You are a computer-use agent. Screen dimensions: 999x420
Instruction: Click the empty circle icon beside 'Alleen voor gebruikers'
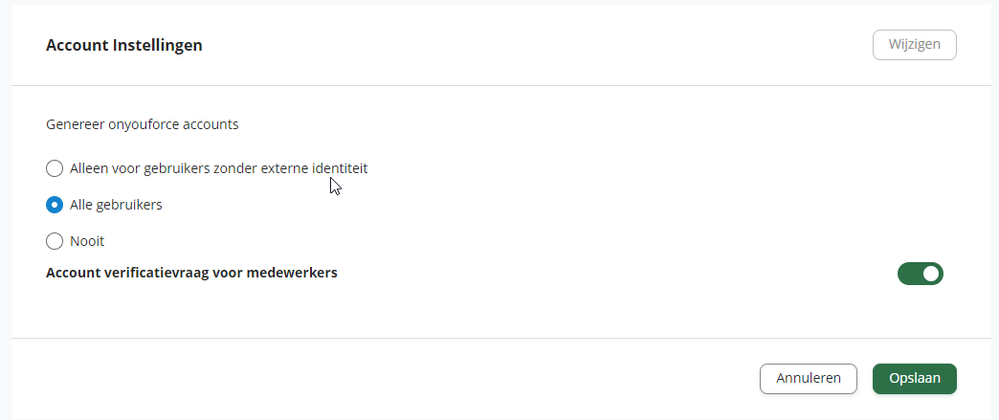[x=55, y=168]
